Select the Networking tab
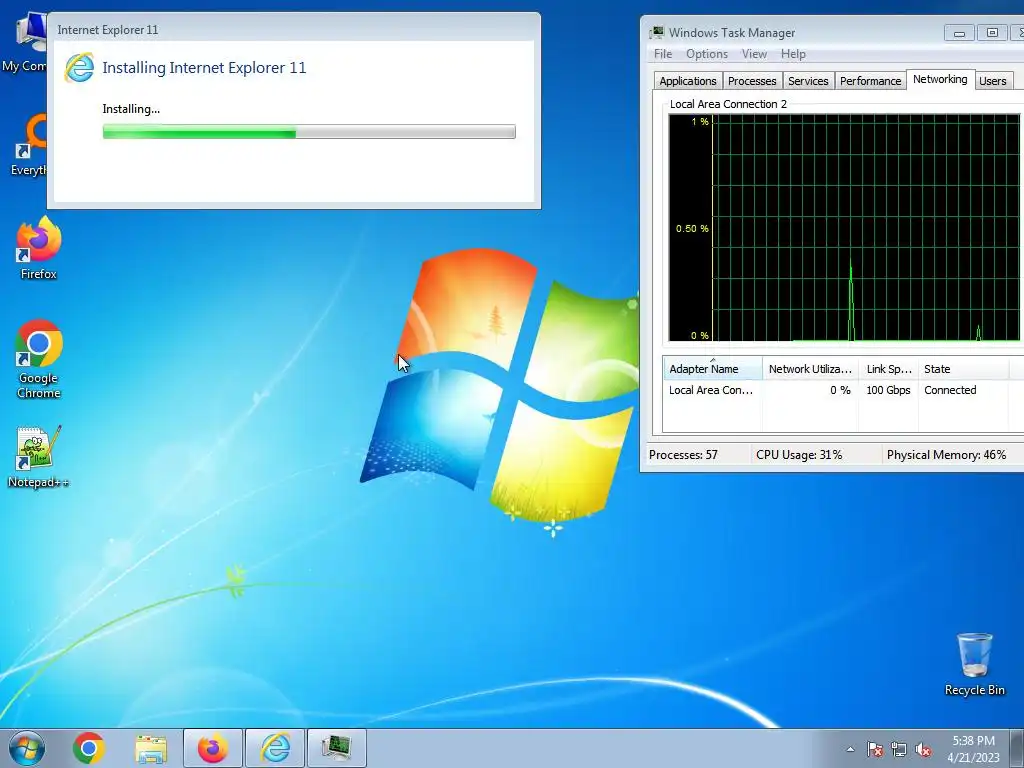 (x=940, y=79)
